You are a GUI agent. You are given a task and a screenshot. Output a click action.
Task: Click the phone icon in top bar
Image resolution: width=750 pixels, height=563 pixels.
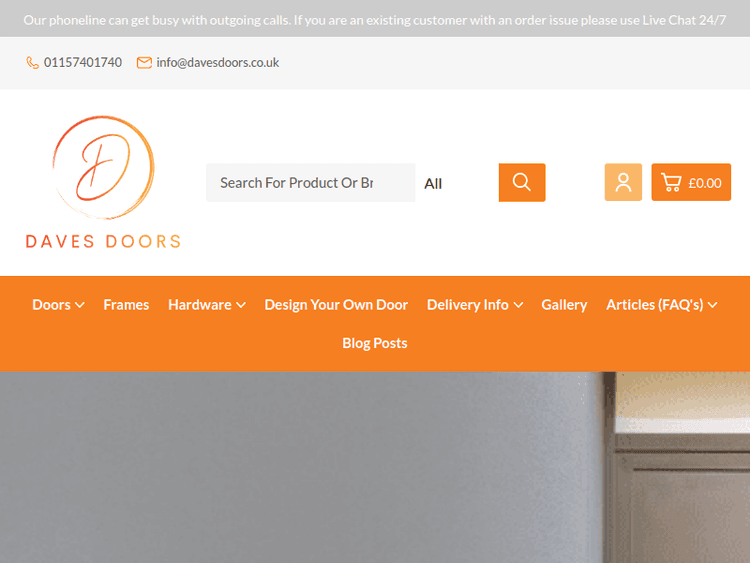pyautogui.click(x=33, y=62)
